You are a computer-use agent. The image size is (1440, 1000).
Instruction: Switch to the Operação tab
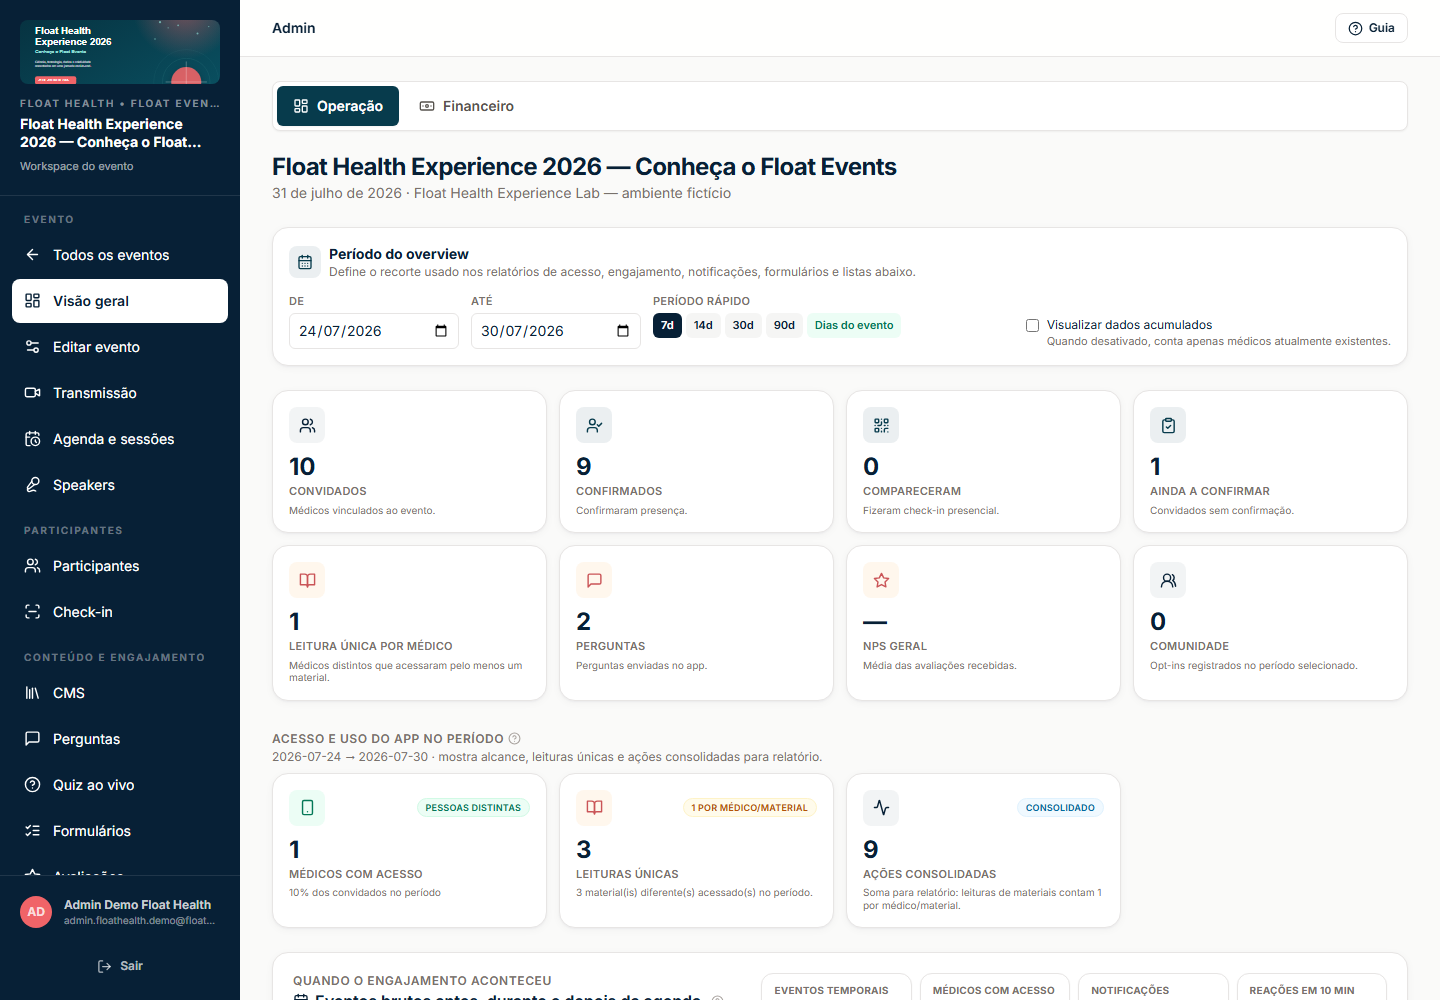click(338, 106)
